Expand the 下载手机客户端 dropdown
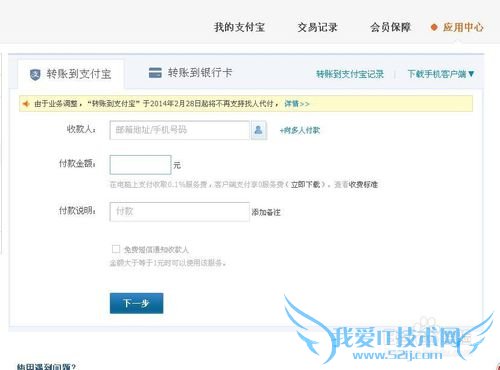The height and width of the screenshot is (370, 500). click(x=441, y=74)
